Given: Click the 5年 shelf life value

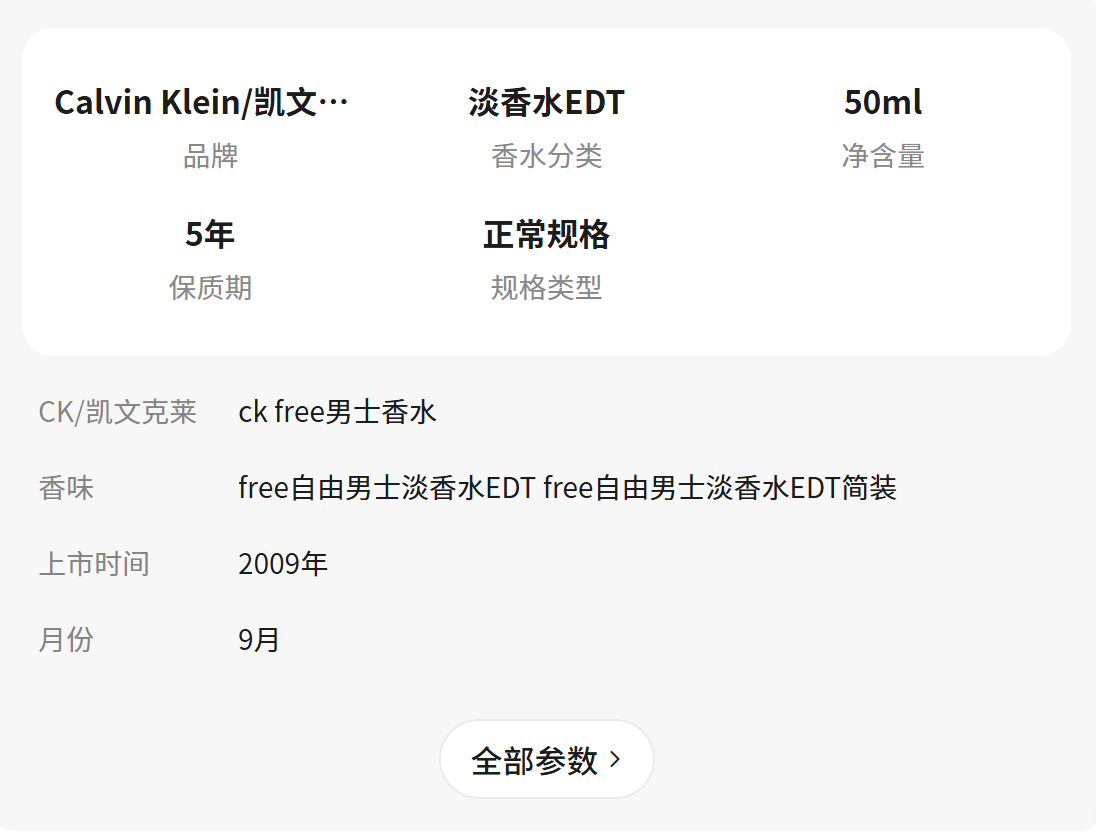Looking at the screenshot, I should pos(210,234).
